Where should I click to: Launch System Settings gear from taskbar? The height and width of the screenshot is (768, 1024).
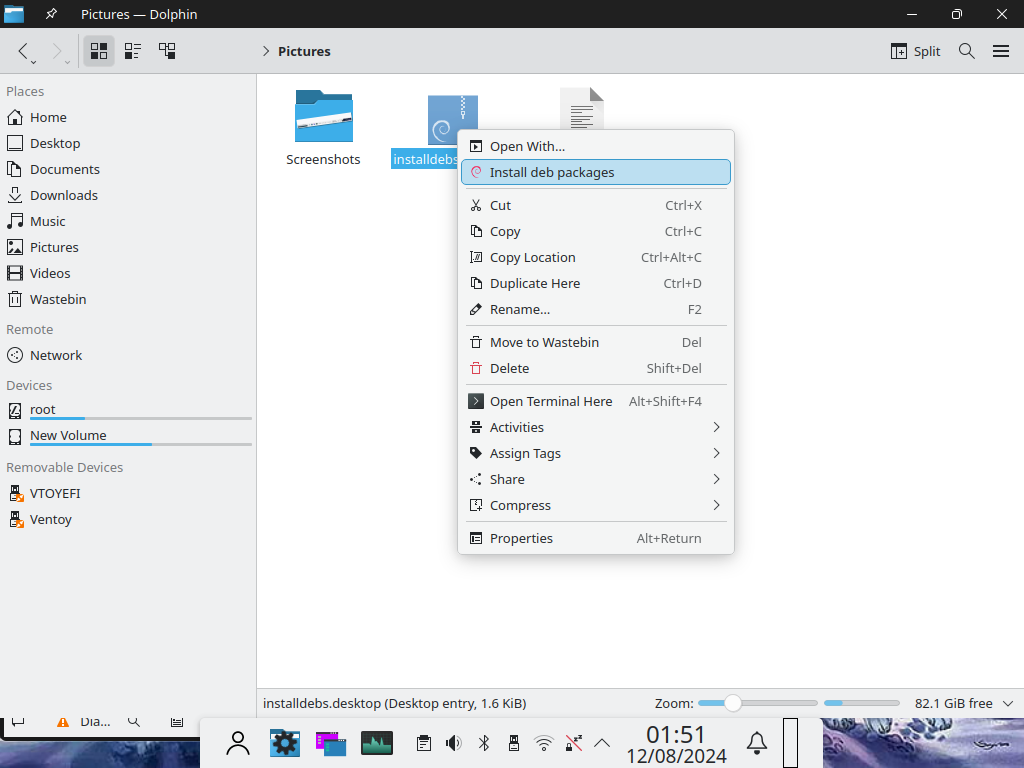(x=285, y=743)
